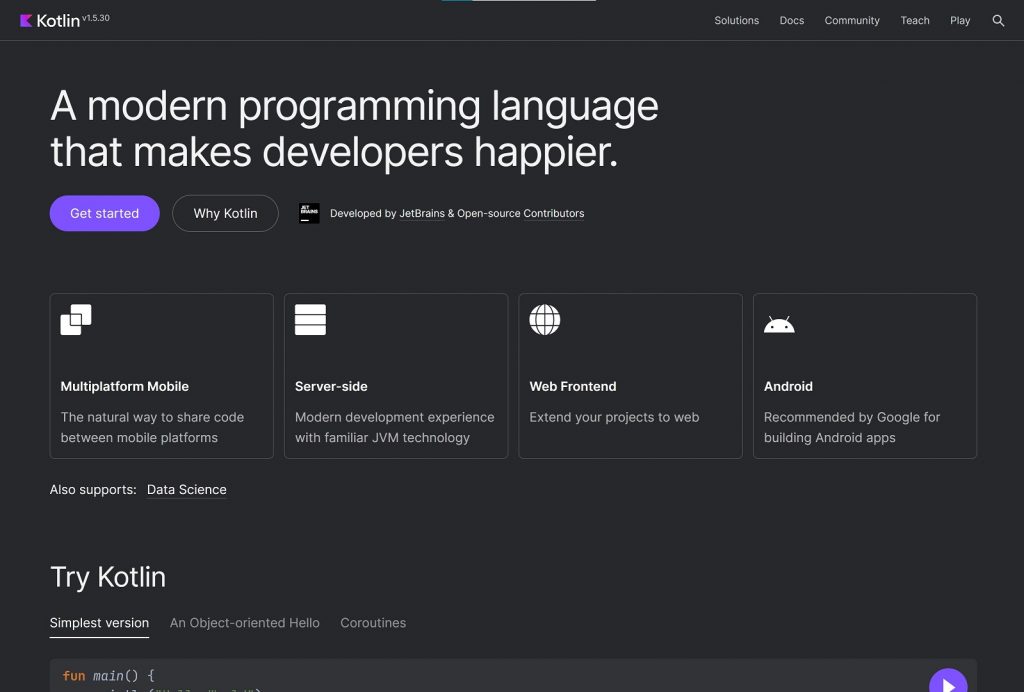
Task: Click the Android robot icon
Action: 779,324
